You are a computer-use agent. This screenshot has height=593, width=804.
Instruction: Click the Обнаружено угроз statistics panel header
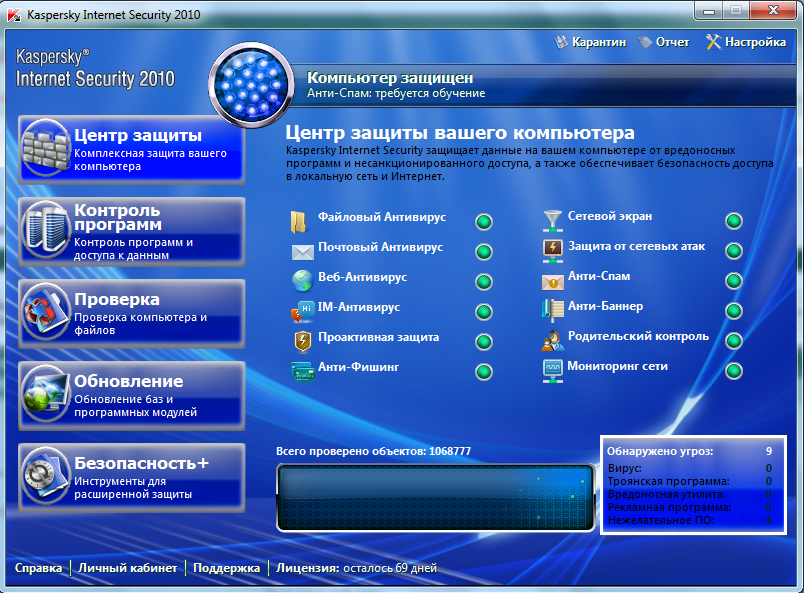[x=690, y=451]
